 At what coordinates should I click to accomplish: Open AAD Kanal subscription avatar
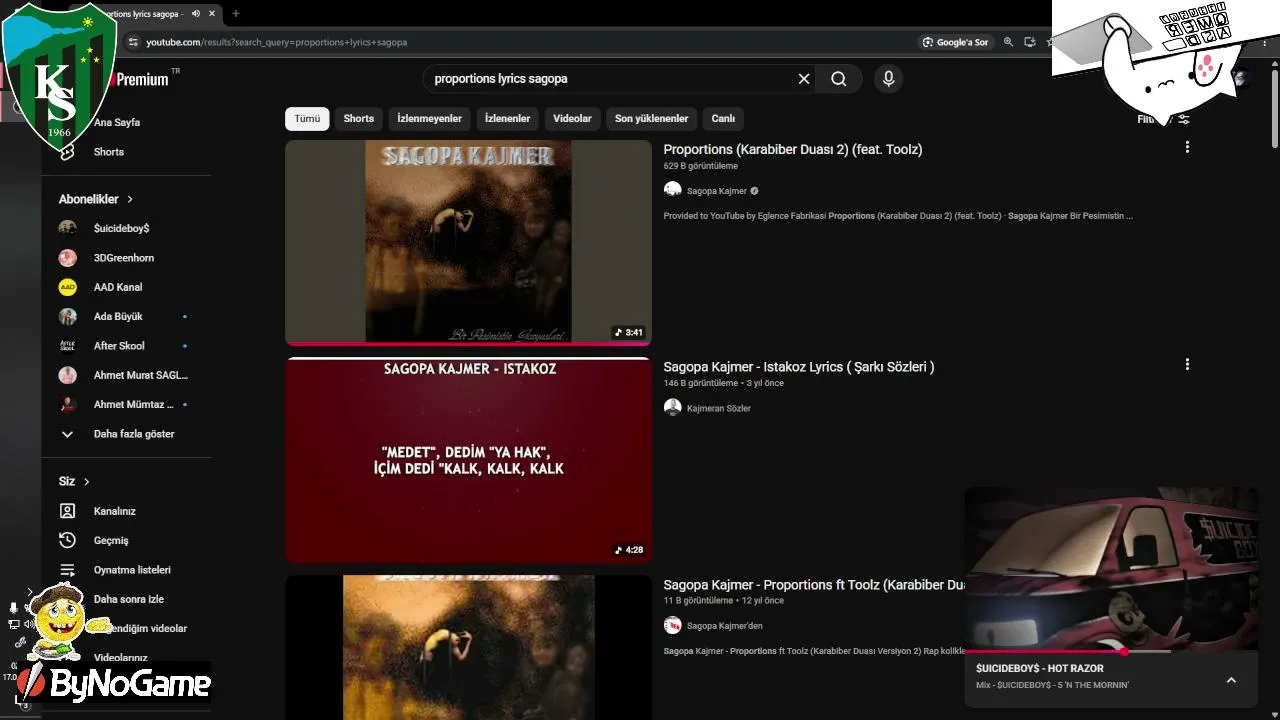coord(67,287)
